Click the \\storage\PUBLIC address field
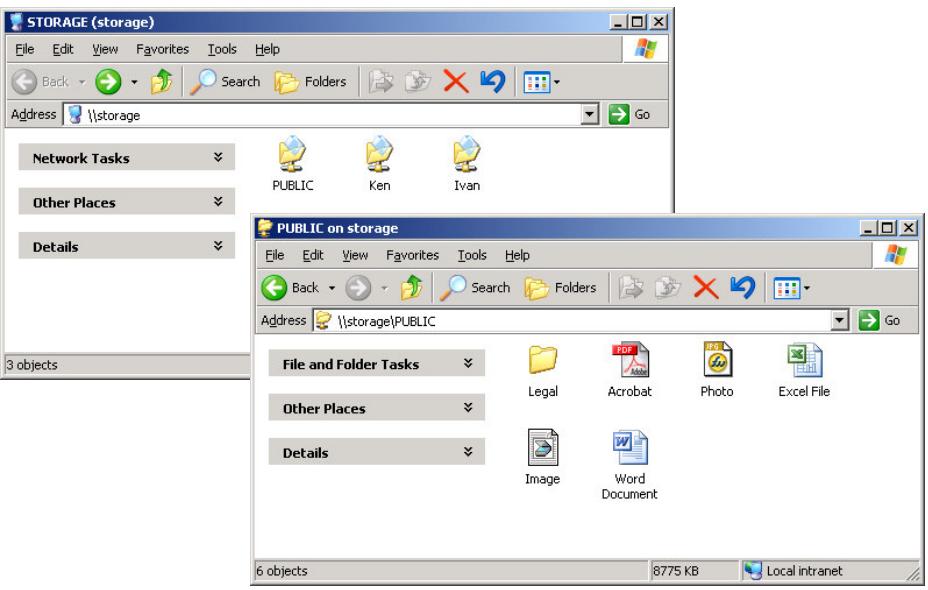Screen dimensions: 928x590 pyautogui.click(x=580, y=321)
